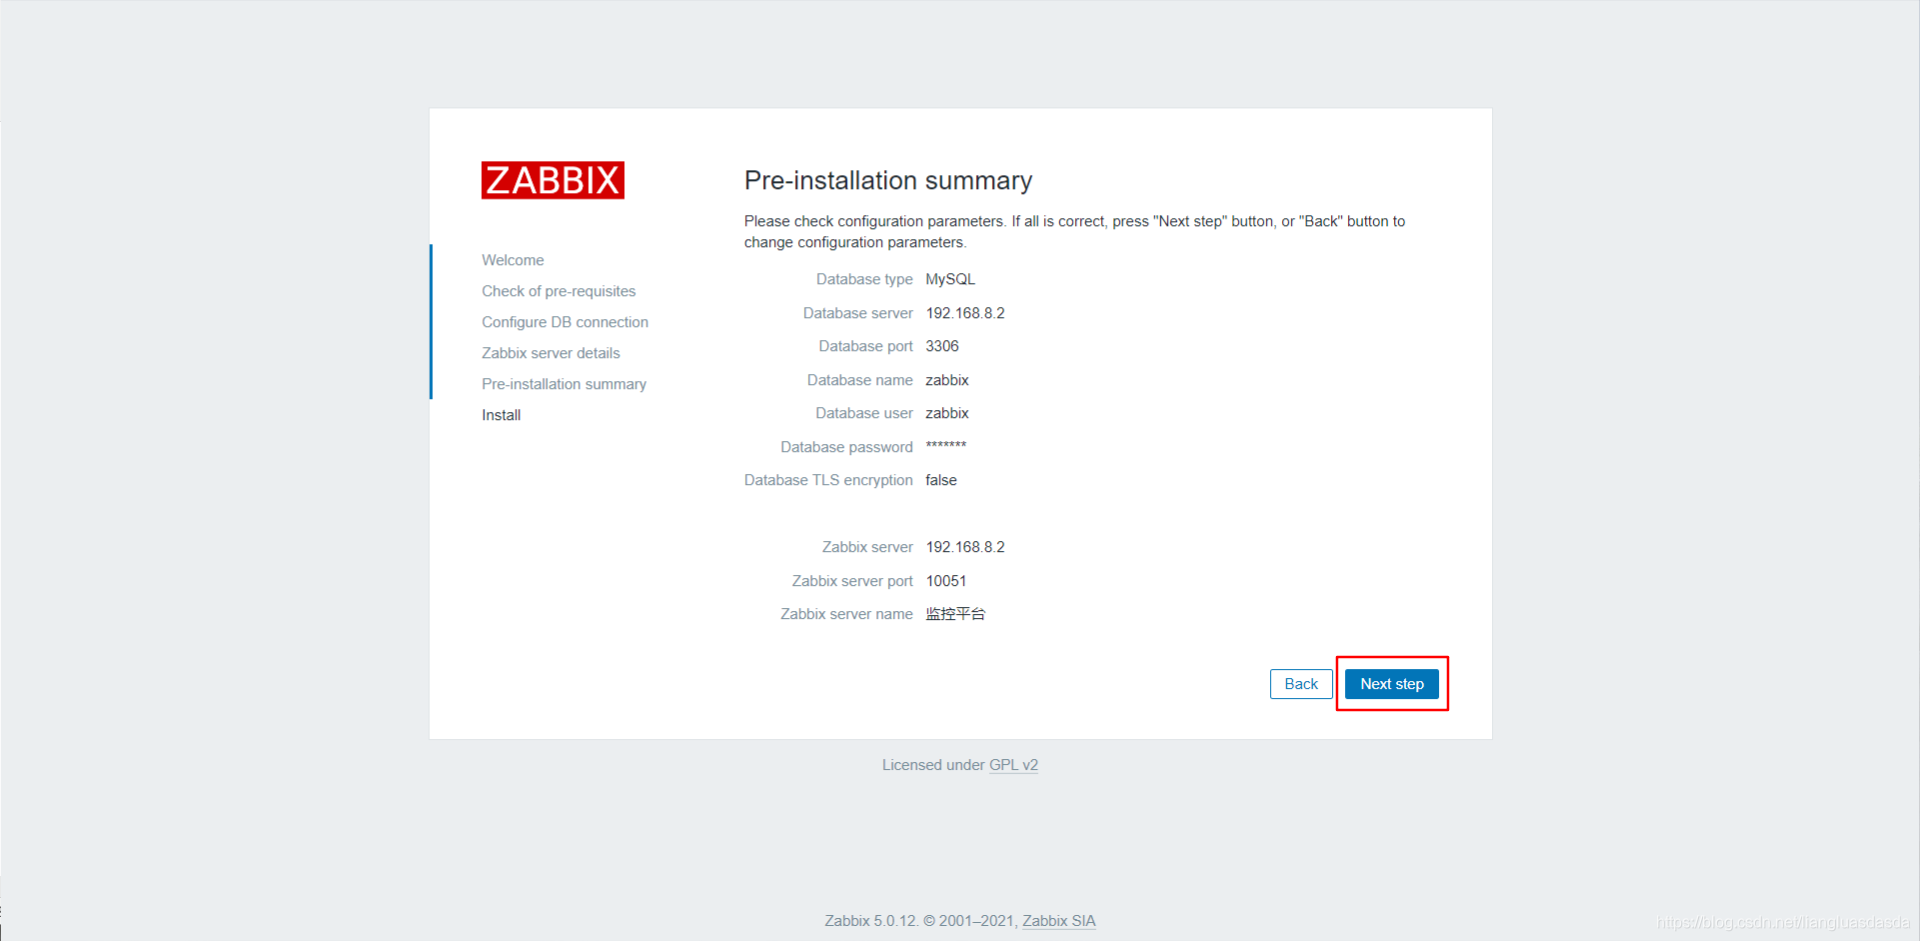The height and width of the screenshot is (941, 1920).
Task: Click the MySQL database type value
Action: click(950, 279)
